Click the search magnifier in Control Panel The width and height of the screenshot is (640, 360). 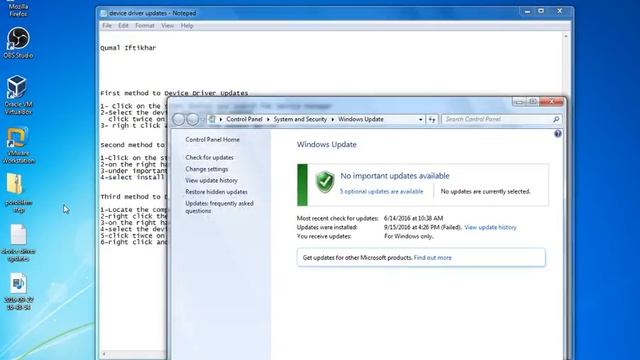[556, 119]
